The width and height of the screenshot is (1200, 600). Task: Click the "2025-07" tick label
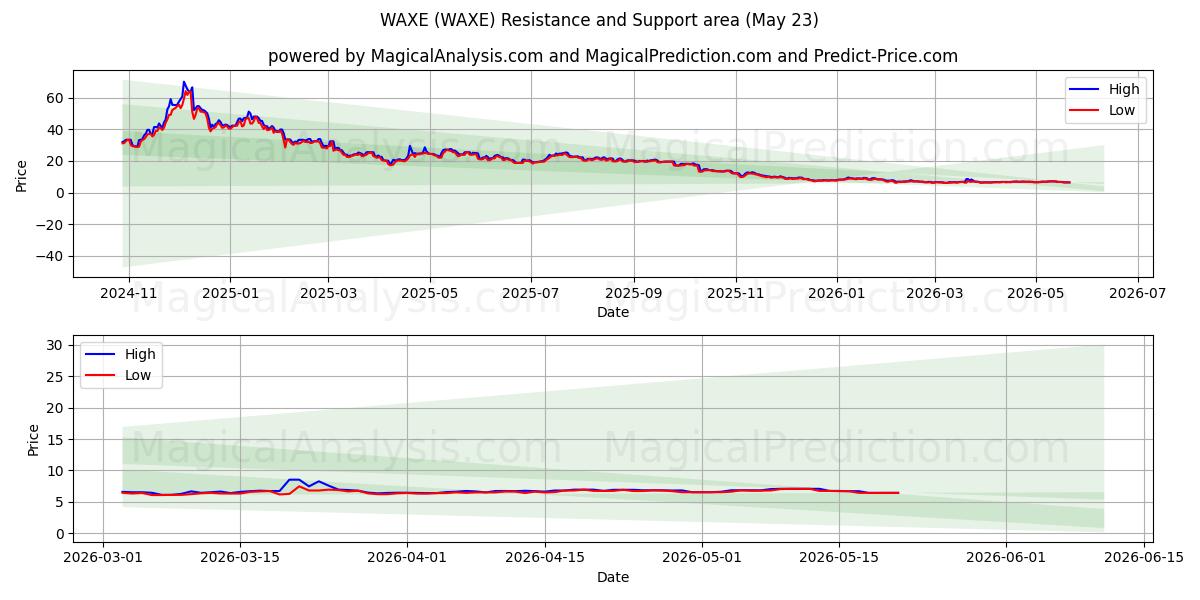click(x=530, y=293)
